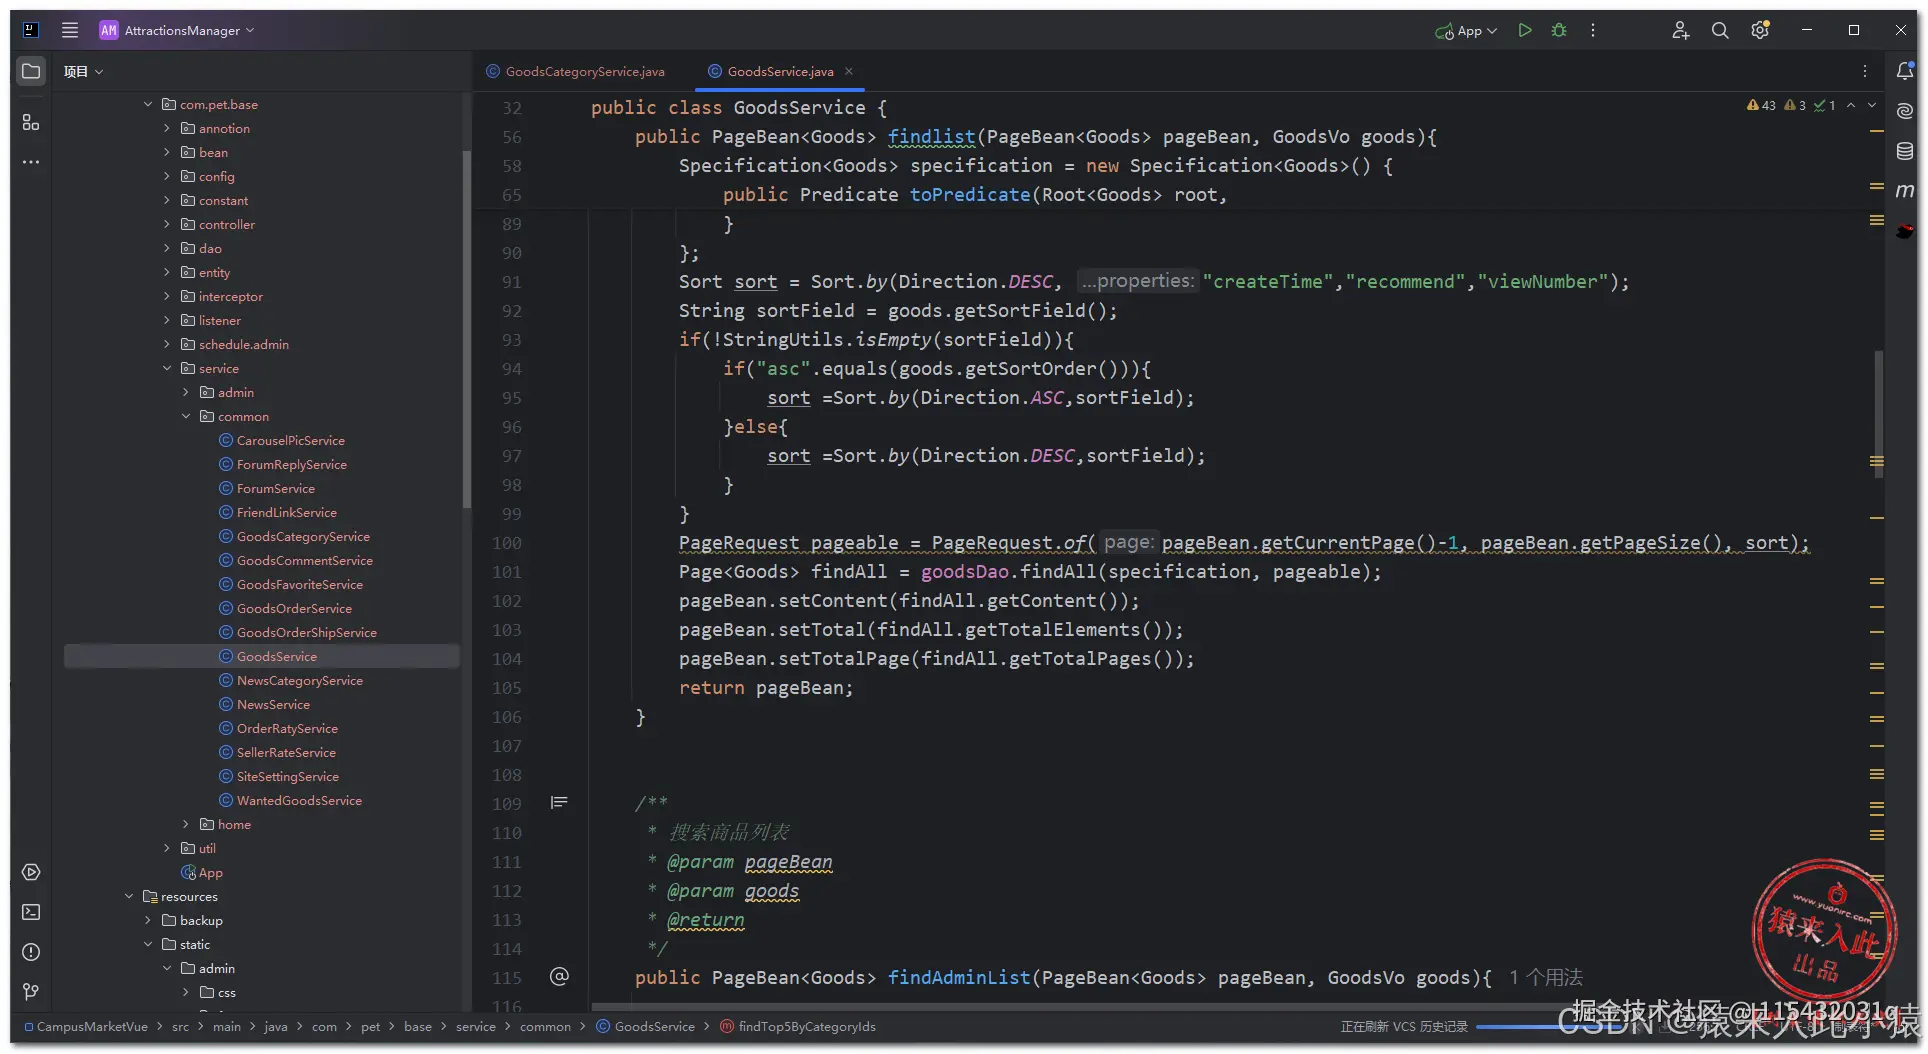The height and width of the screenshot is (1054, 1928).
Task: Open the AI Assistant tool window
Action: [x=1905, y=111]
